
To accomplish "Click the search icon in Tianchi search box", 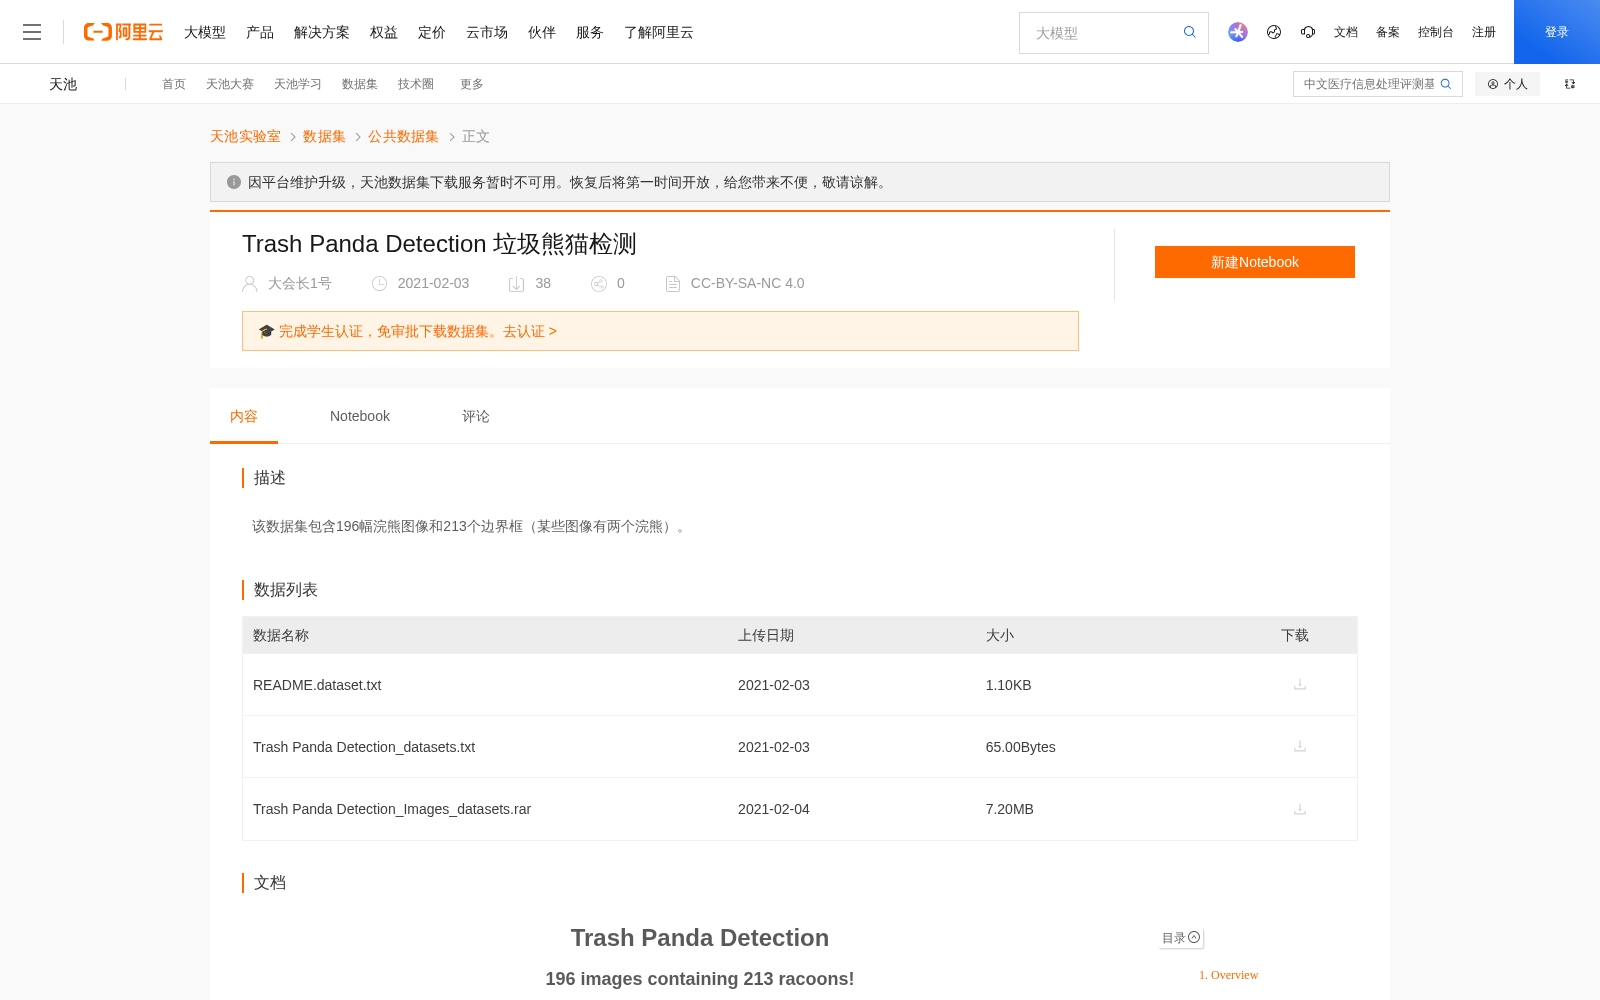I will click(x=1446, y=84).
